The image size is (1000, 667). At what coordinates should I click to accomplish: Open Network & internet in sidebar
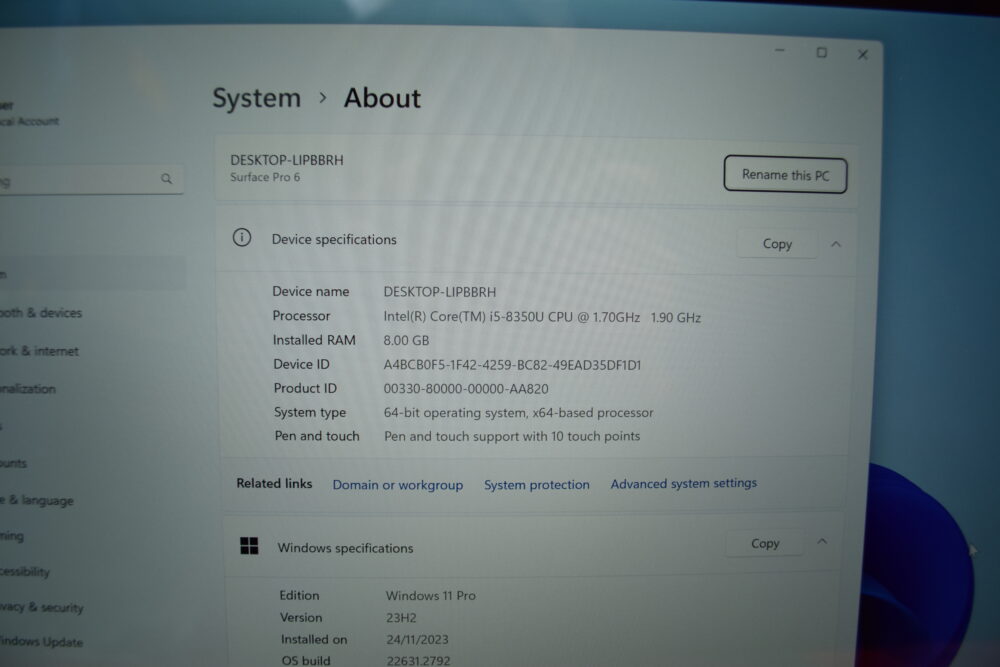click(39, 351)
